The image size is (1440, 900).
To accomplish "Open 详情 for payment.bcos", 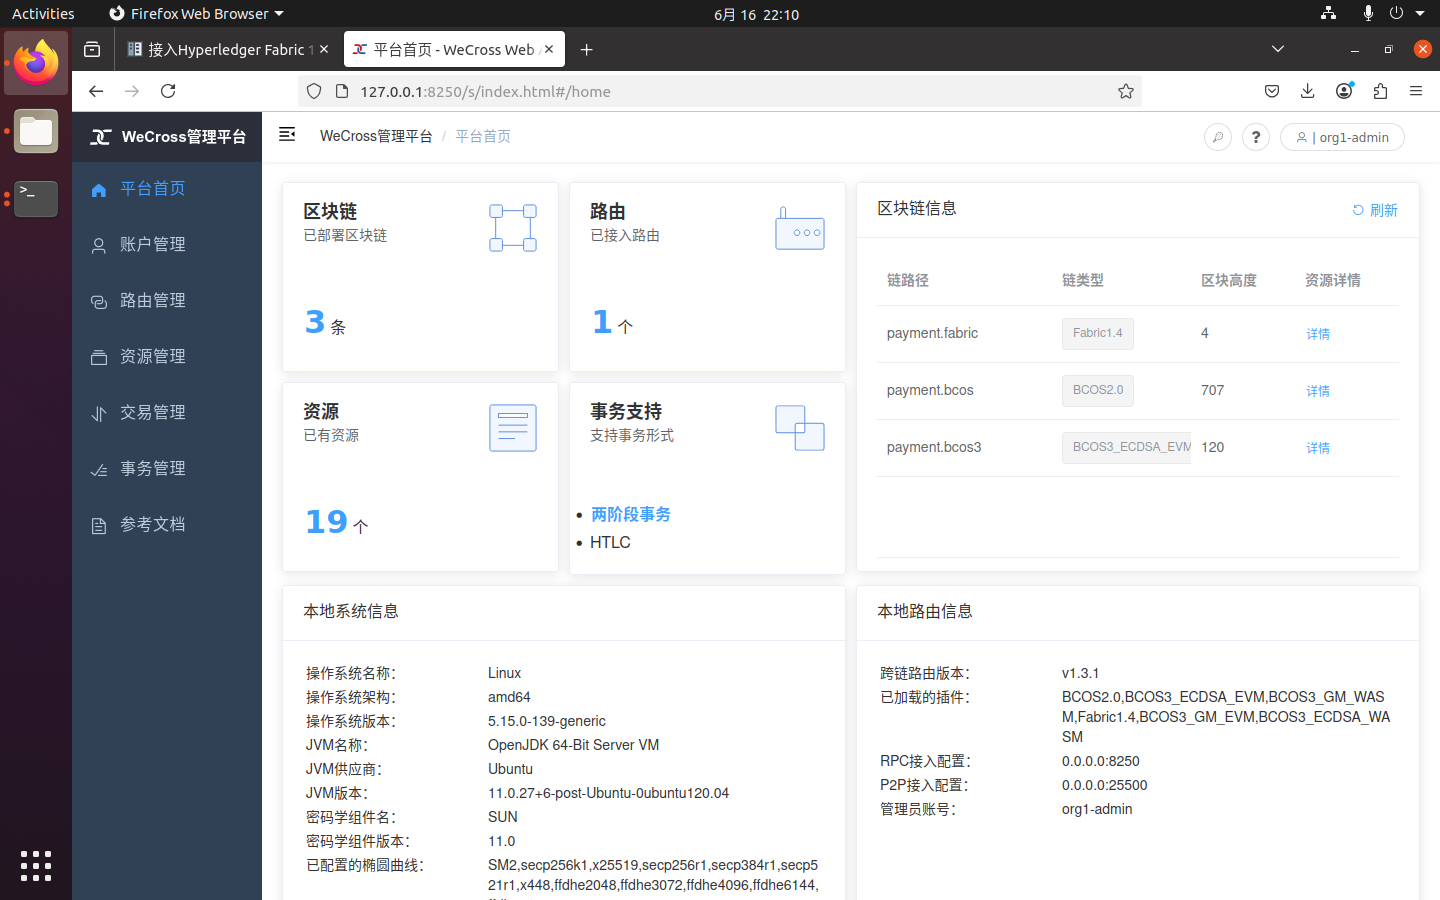I will [x=1318, y=391].
